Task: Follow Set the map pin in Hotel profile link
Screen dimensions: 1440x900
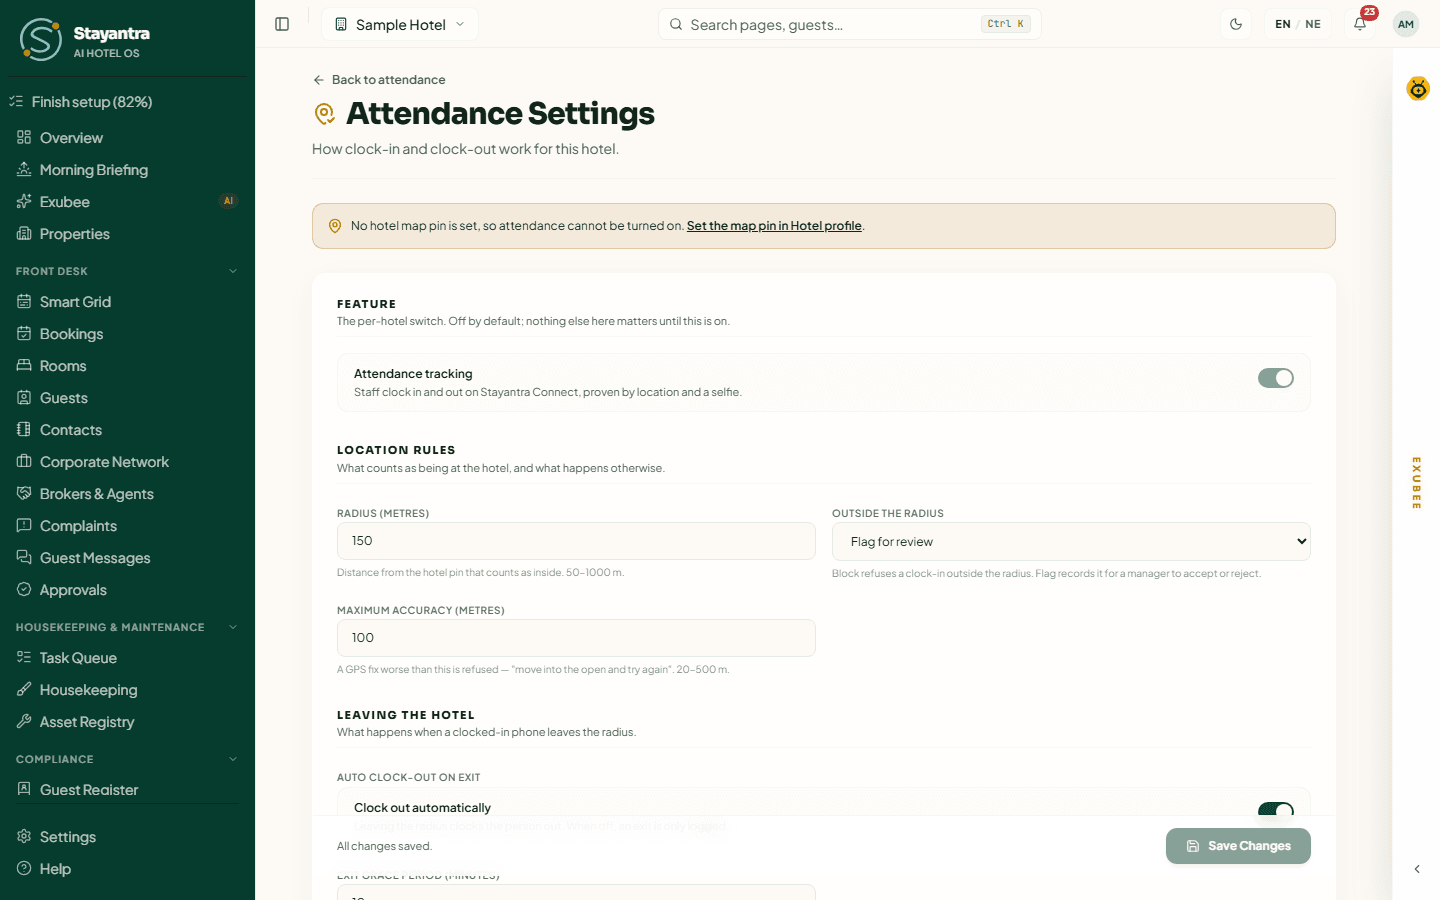Action: click(774, 226)
